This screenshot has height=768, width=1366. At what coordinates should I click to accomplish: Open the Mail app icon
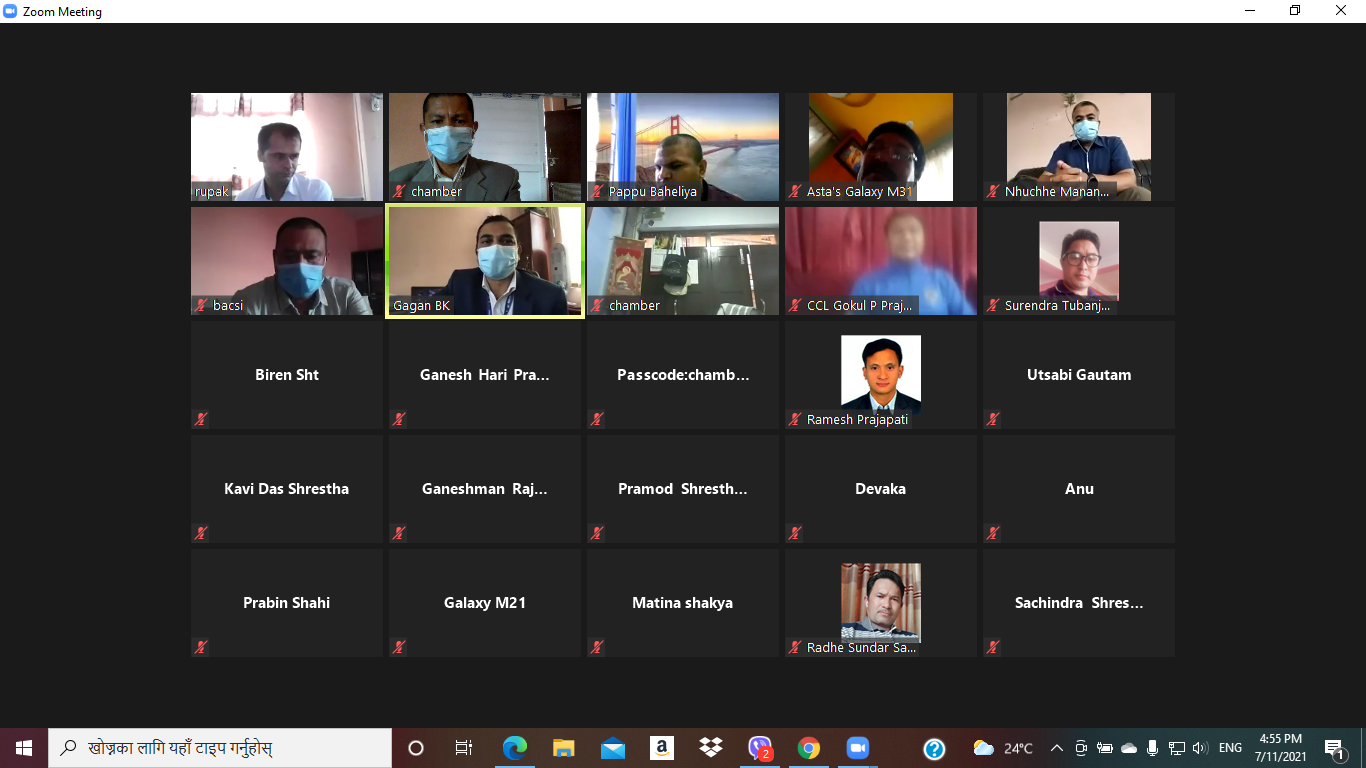[613, 748]
